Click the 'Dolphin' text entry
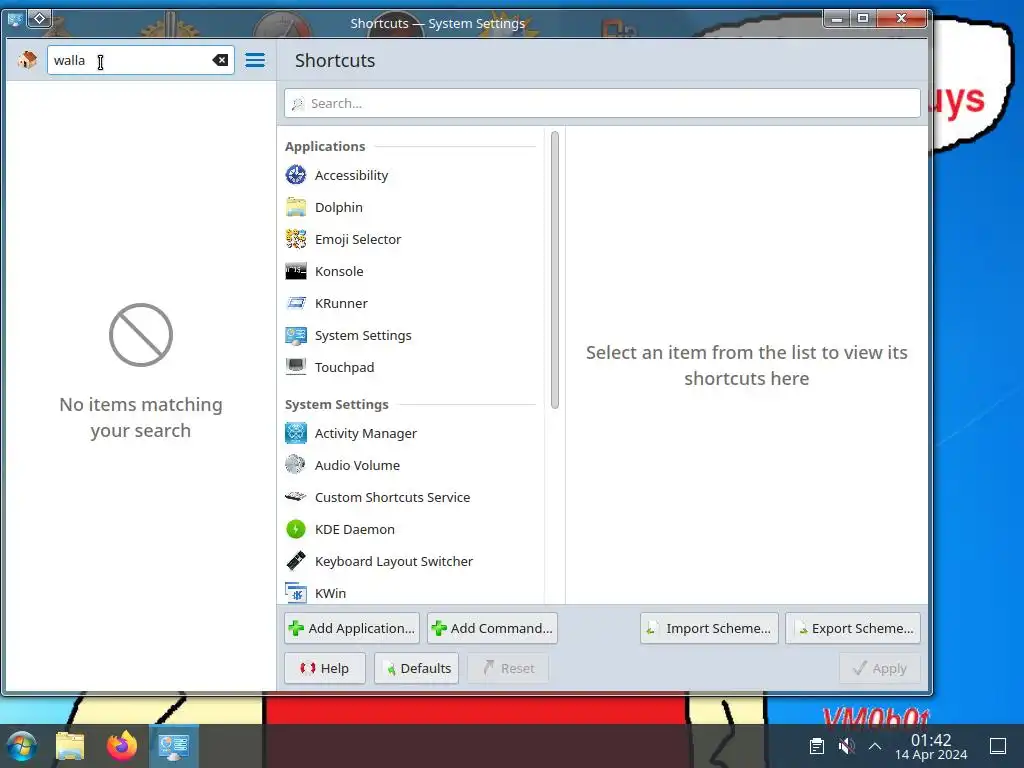Viewport: 1024px width, 768px height. pyautogui.click(x=338, y=207)
